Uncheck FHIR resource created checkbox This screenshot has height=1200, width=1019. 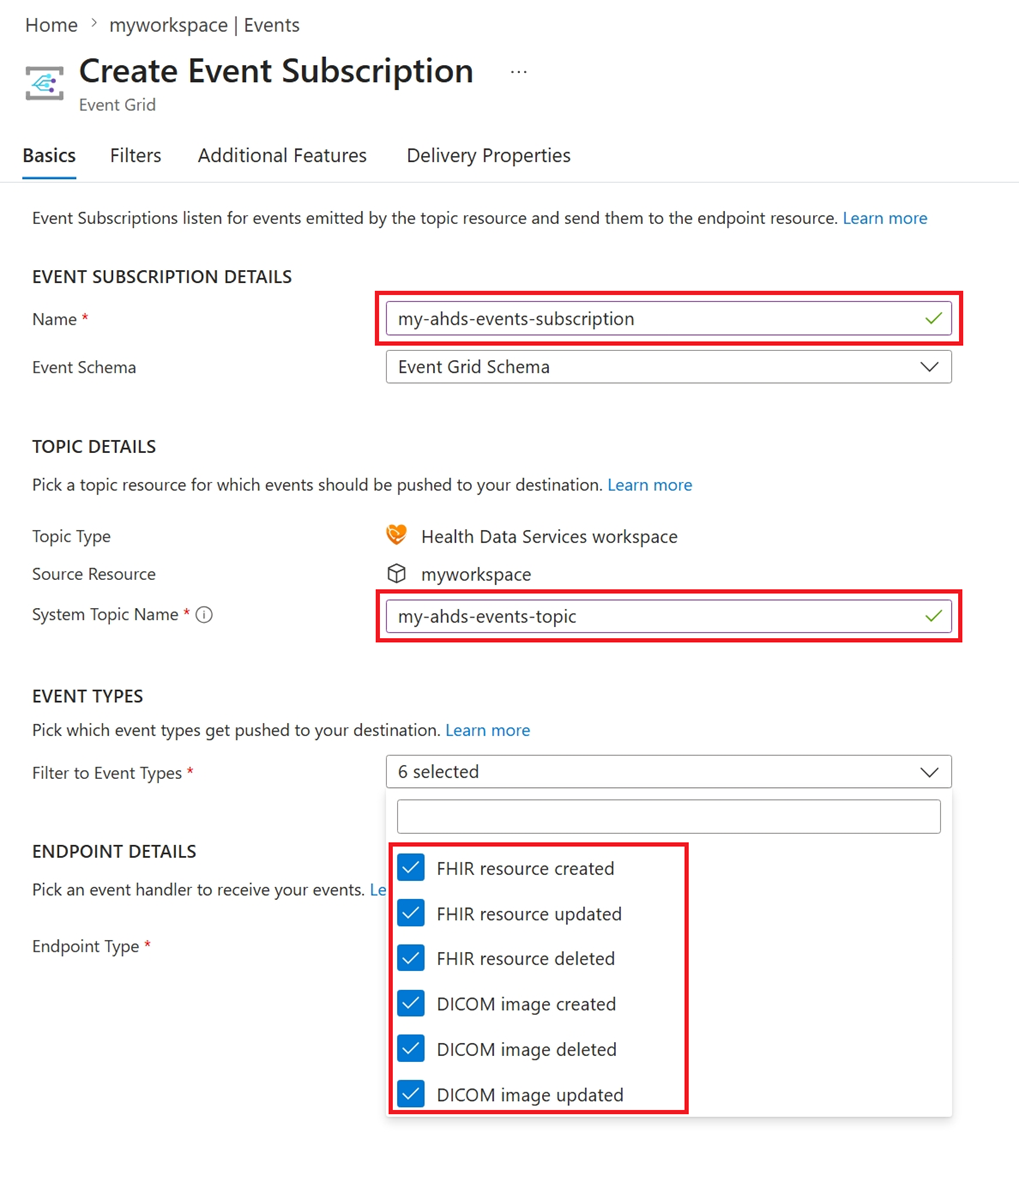click(x=411, y=867)
